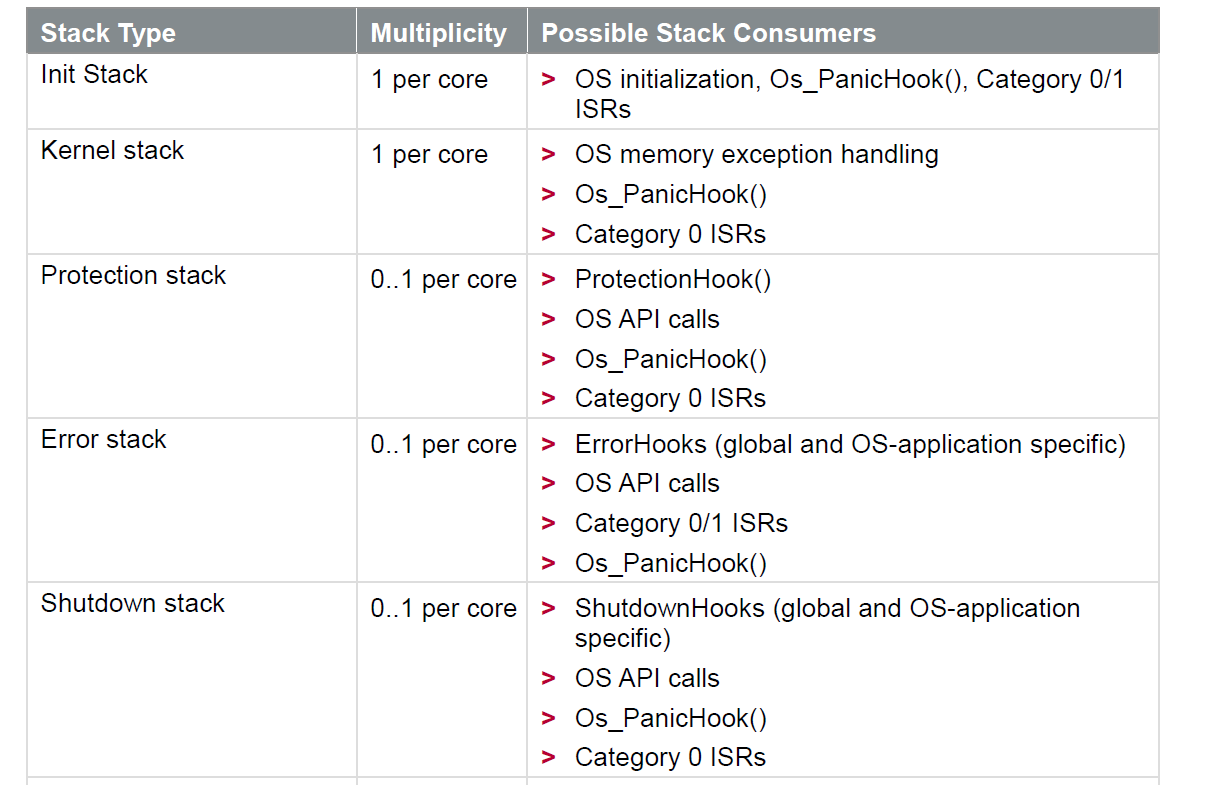Click Multiplicity value in Error stack row
The width and height of the screenshot is (1228, 785).
pos(443,445)
